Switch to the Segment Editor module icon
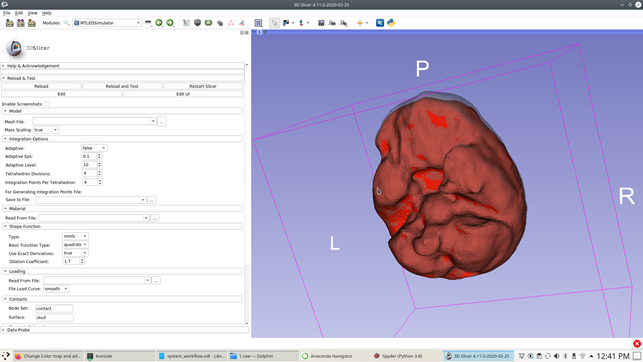The image size is (643, 362). (242, 23)
